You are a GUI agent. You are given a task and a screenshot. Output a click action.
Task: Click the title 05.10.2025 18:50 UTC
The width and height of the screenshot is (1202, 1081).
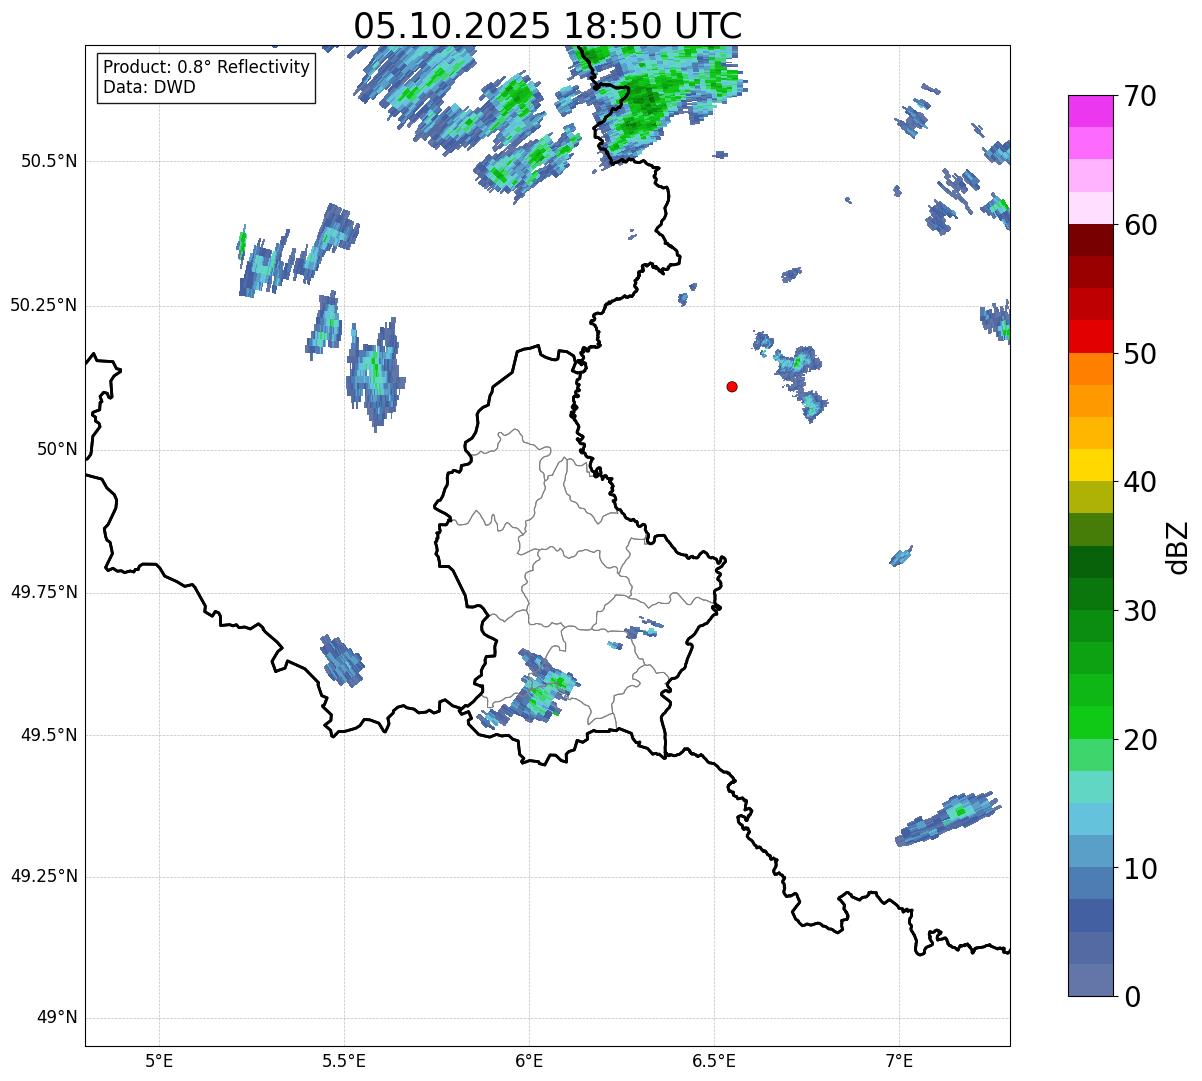tap(547, 26)
